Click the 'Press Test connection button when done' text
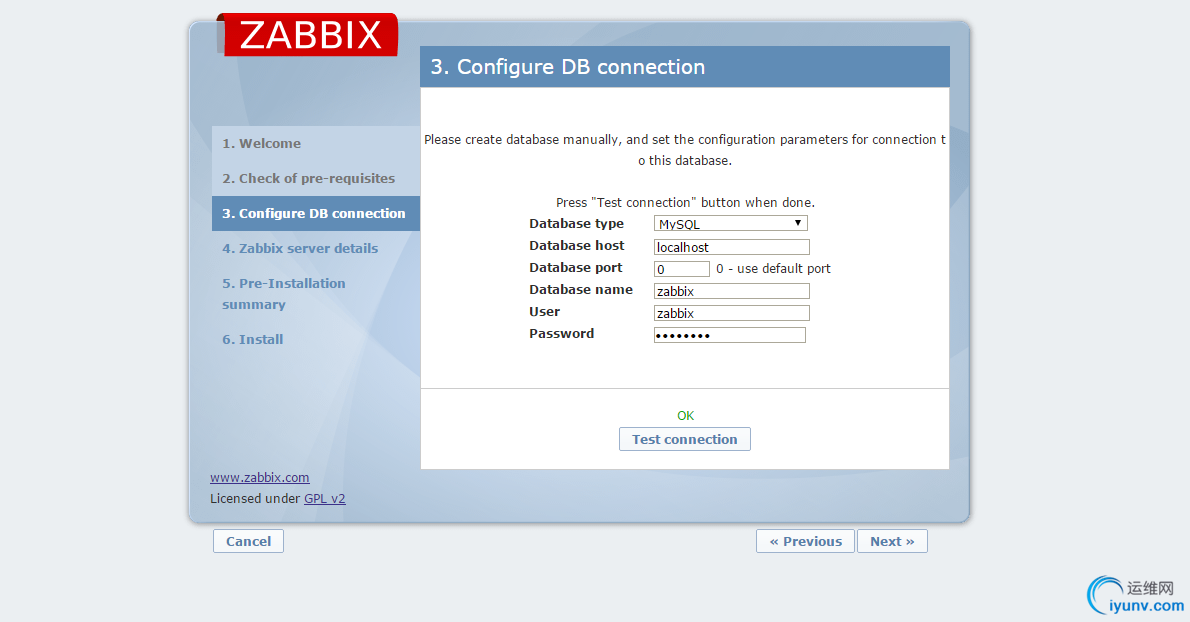1190x622 pixels. 685,203
